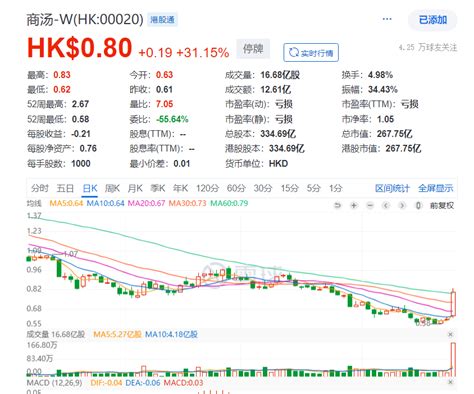This screenshot has height=394, width=474.
Task: Click the 量比 value 7.05
Action: 165,104
